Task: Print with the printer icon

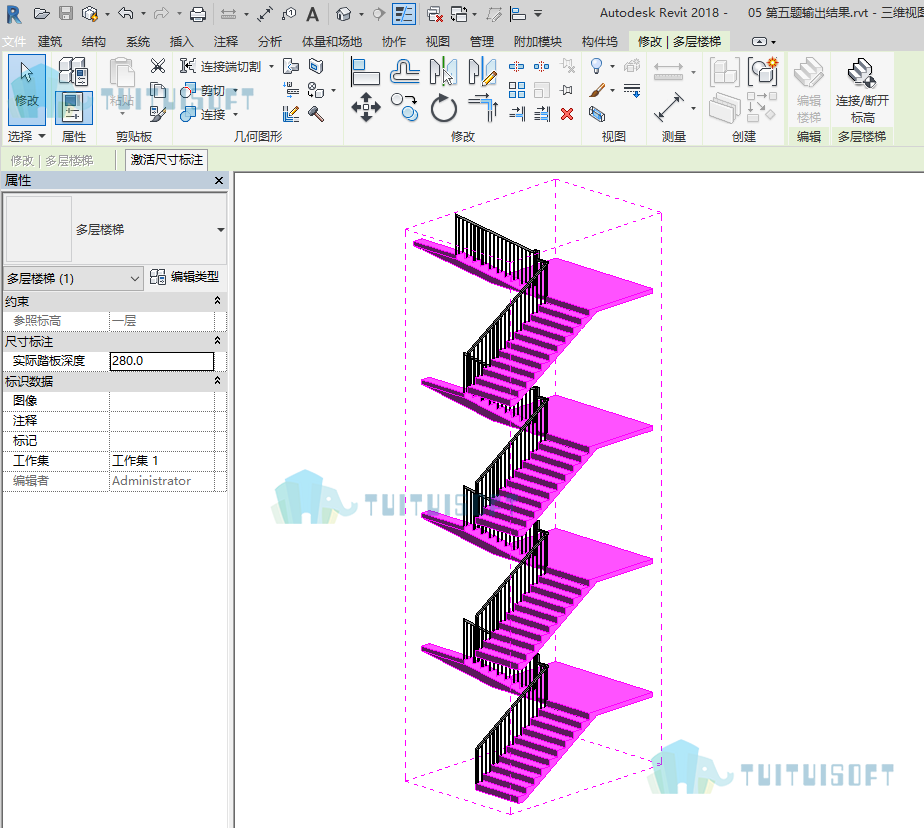Action: point(197,14)
